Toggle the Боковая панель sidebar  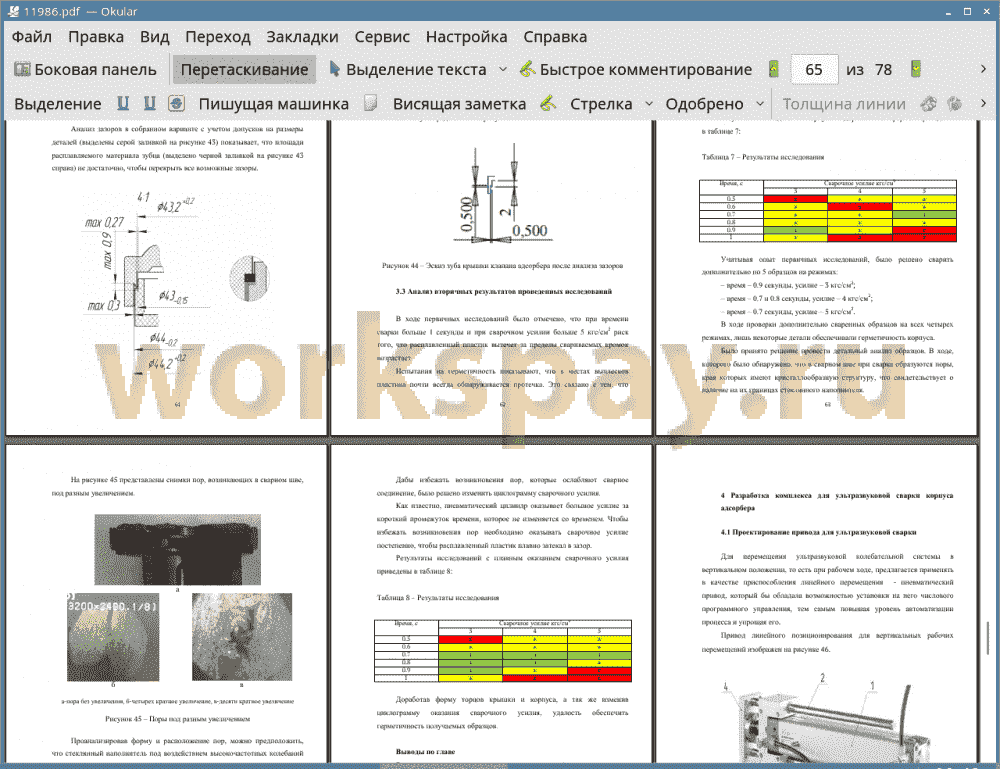point(85,70)
